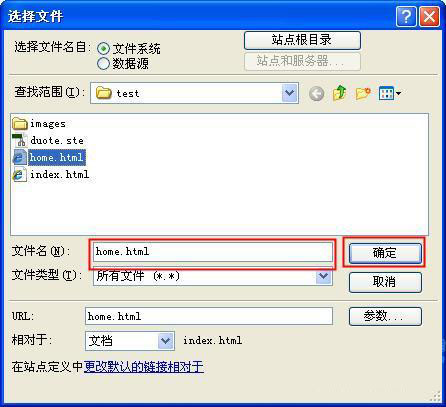Viewport: 446px width, 407px height.
Task: Open the 文件类型 dropdown
Action: pyautogui.click(x=323, y=276)
